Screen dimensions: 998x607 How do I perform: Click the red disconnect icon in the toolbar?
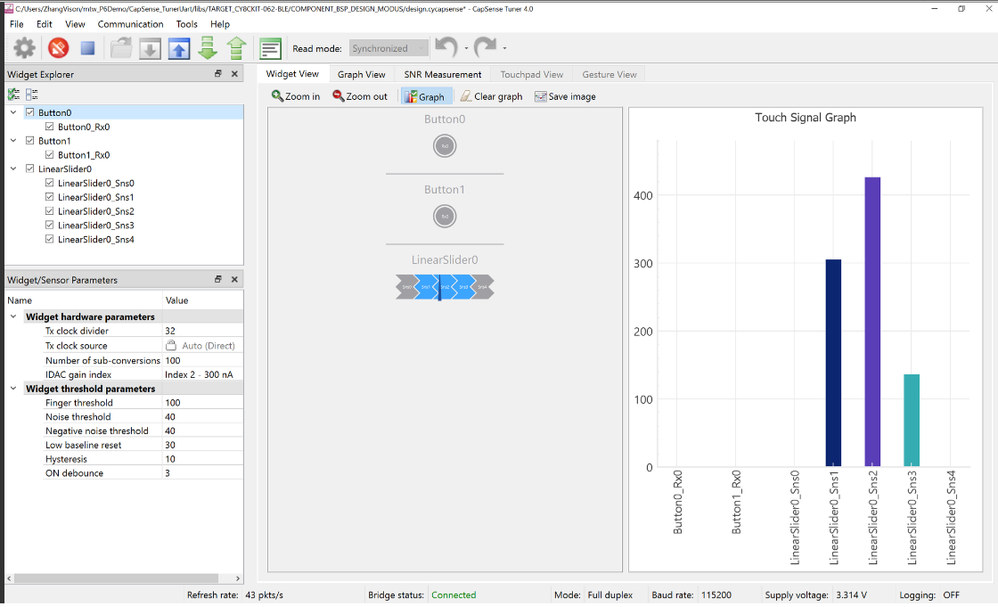coord(58,47)
